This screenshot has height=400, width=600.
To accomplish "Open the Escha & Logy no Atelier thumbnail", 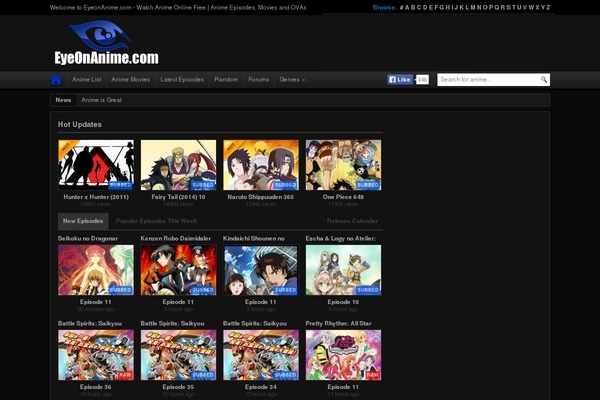I will 343,270.
